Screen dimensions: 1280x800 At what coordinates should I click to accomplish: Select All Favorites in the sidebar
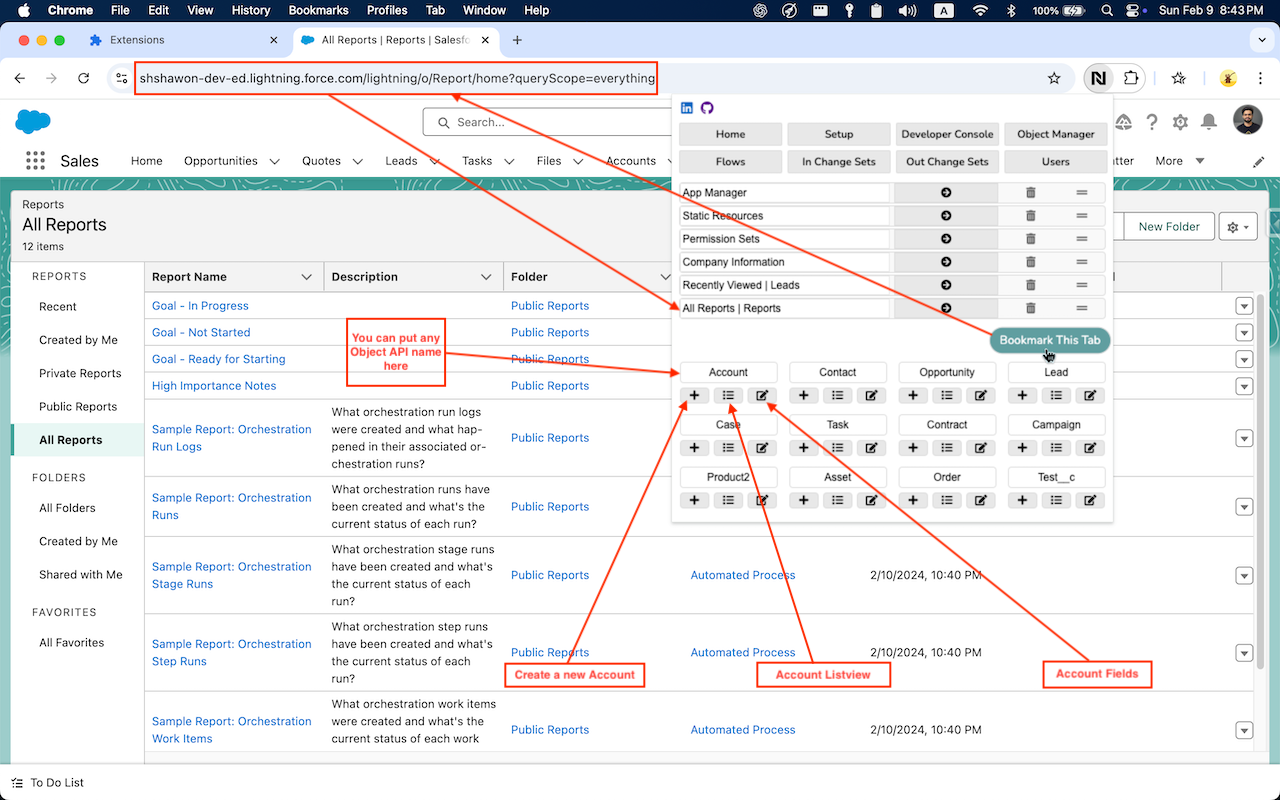click(x=72, y=643)
